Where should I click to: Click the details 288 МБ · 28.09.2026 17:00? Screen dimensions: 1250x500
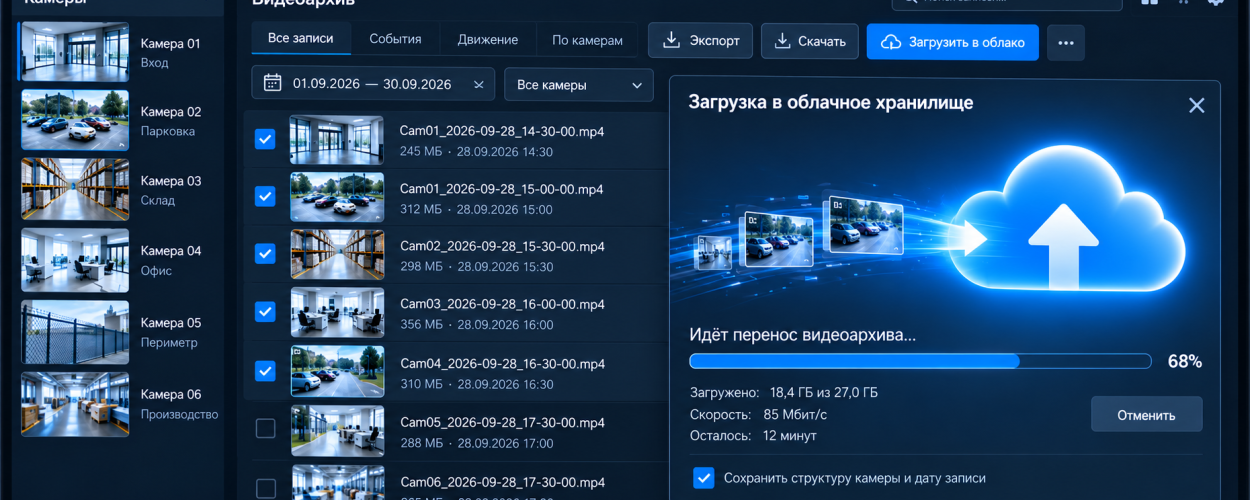coord(476,443)
